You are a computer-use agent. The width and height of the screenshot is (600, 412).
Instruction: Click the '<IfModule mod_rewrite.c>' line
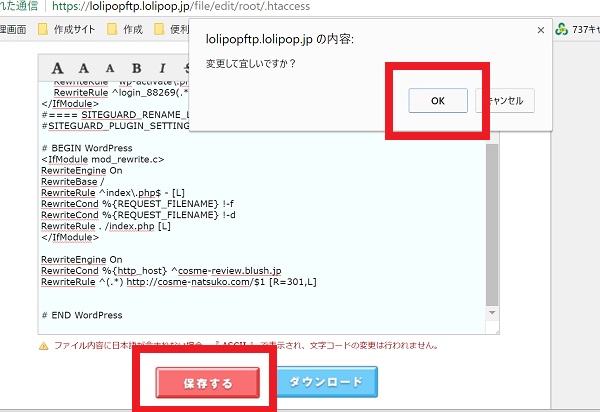coord(103,159)
